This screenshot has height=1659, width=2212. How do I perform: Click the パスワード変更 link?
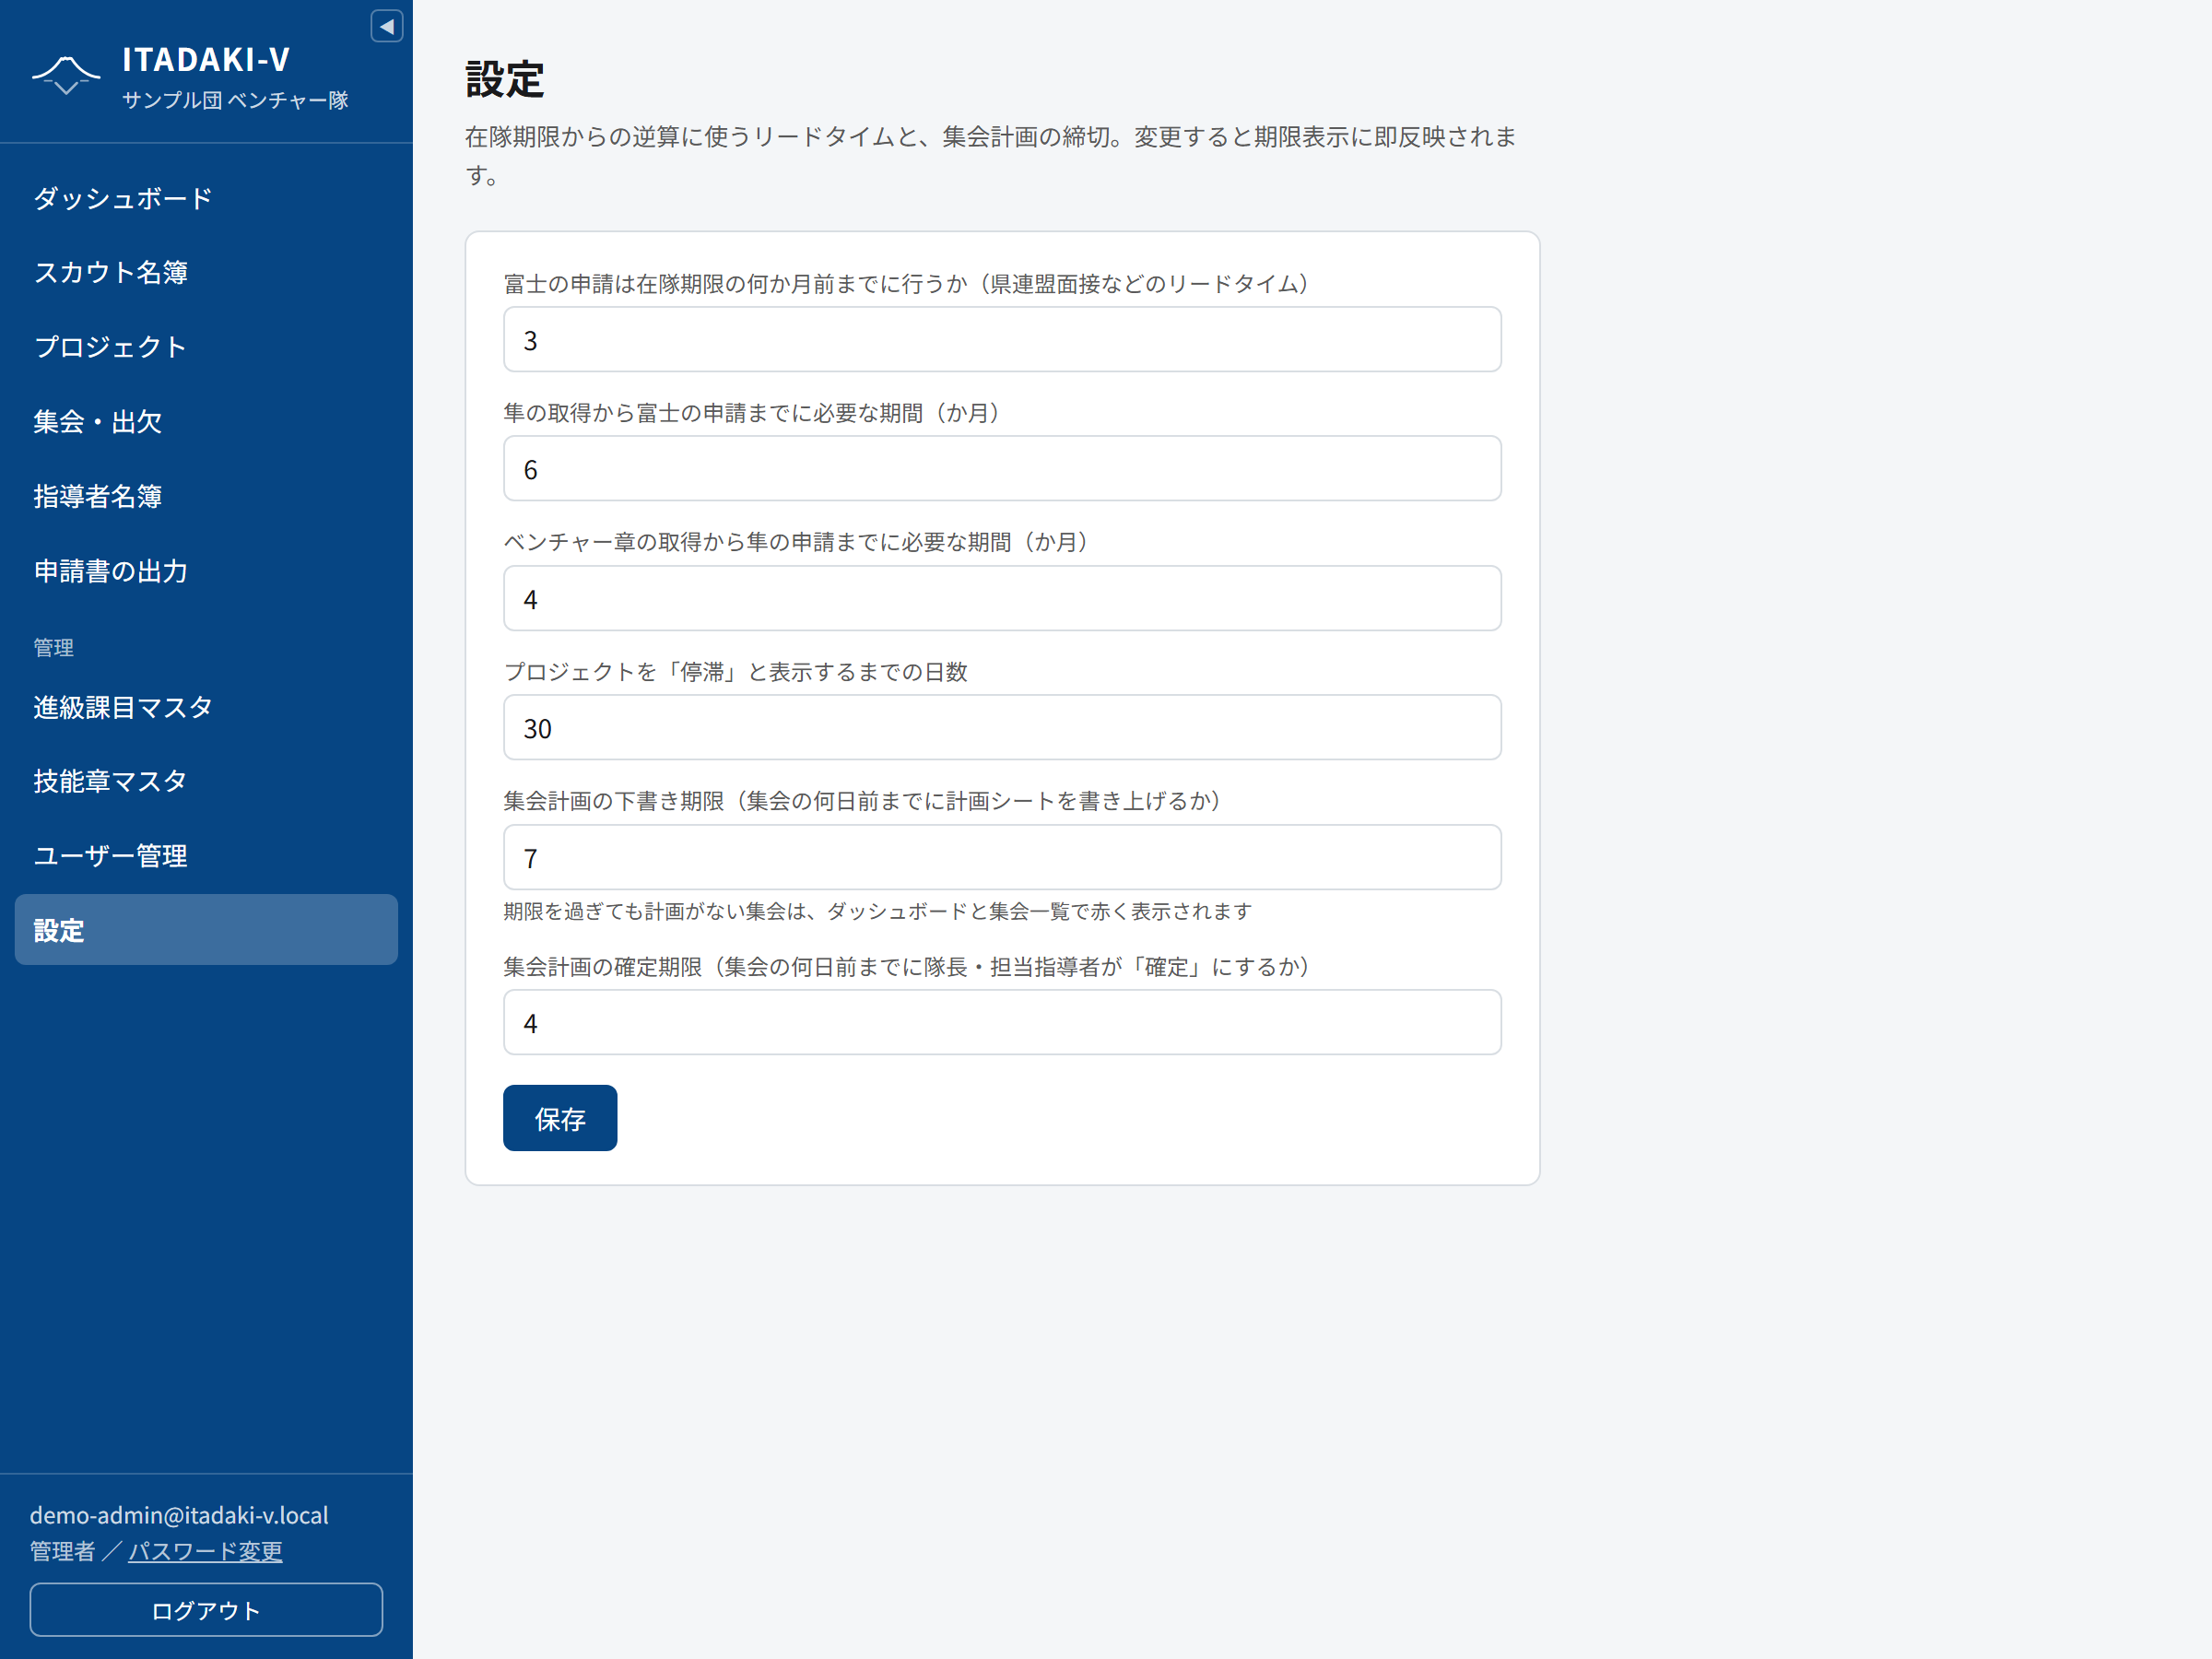coord(205,1551)
